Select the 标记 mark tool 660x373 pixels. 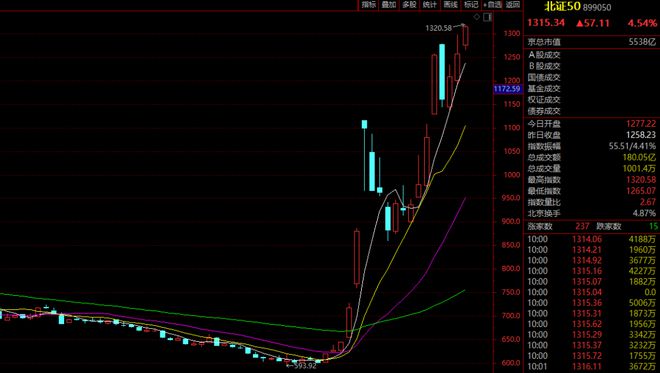471,5
